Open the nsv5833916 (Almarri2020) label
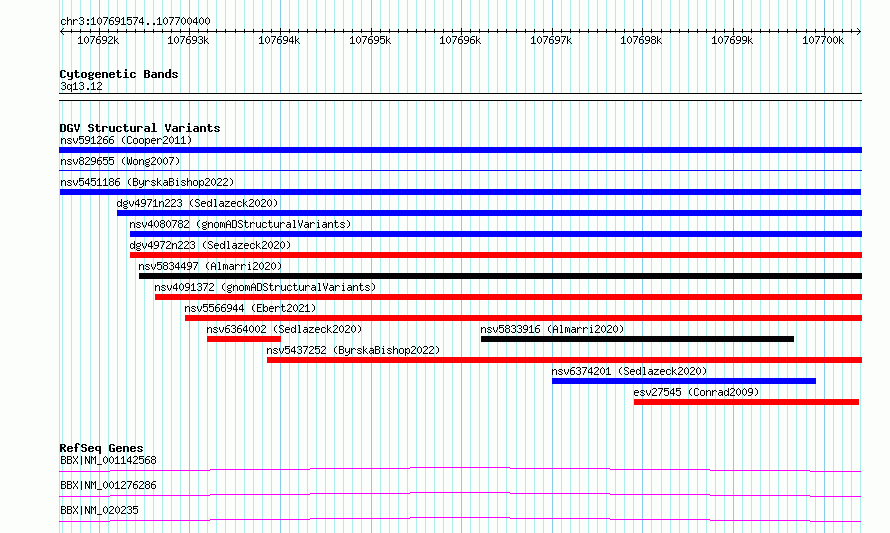This screenshot has width=890, height=533. pyautogui.click(x=552, y=329)
